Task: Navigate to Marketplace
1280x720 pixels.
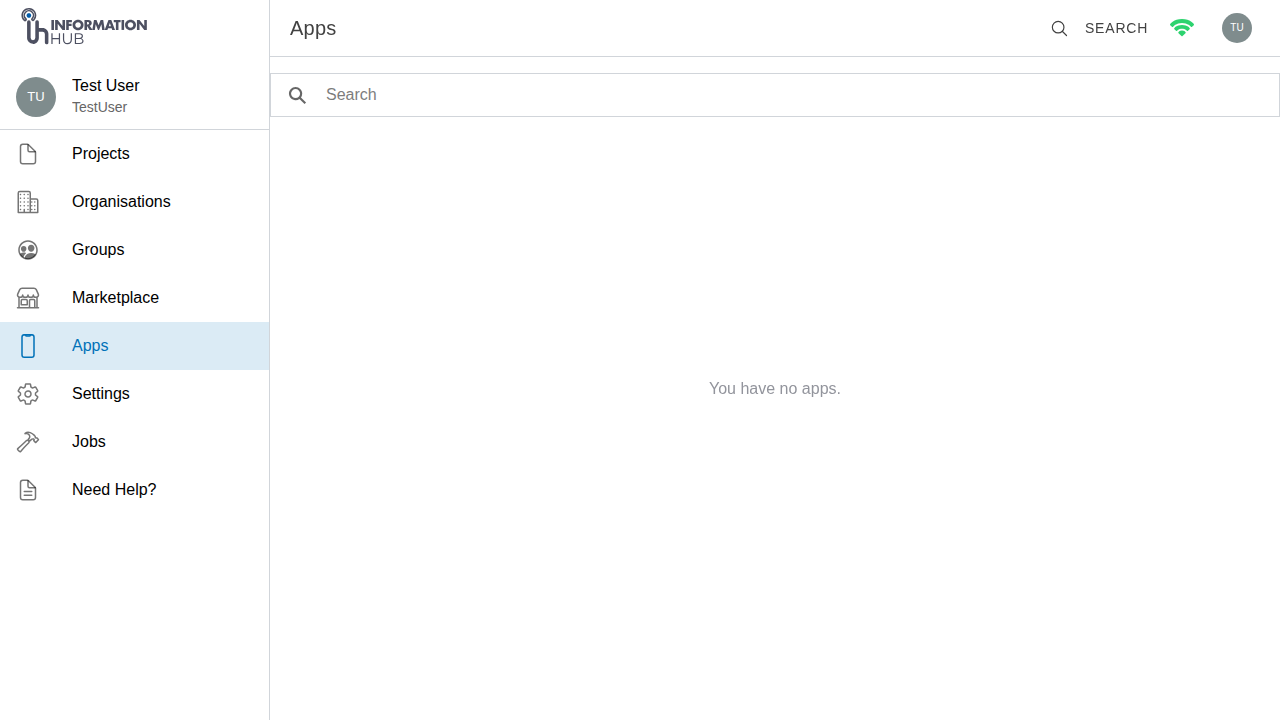Action: 134,298
